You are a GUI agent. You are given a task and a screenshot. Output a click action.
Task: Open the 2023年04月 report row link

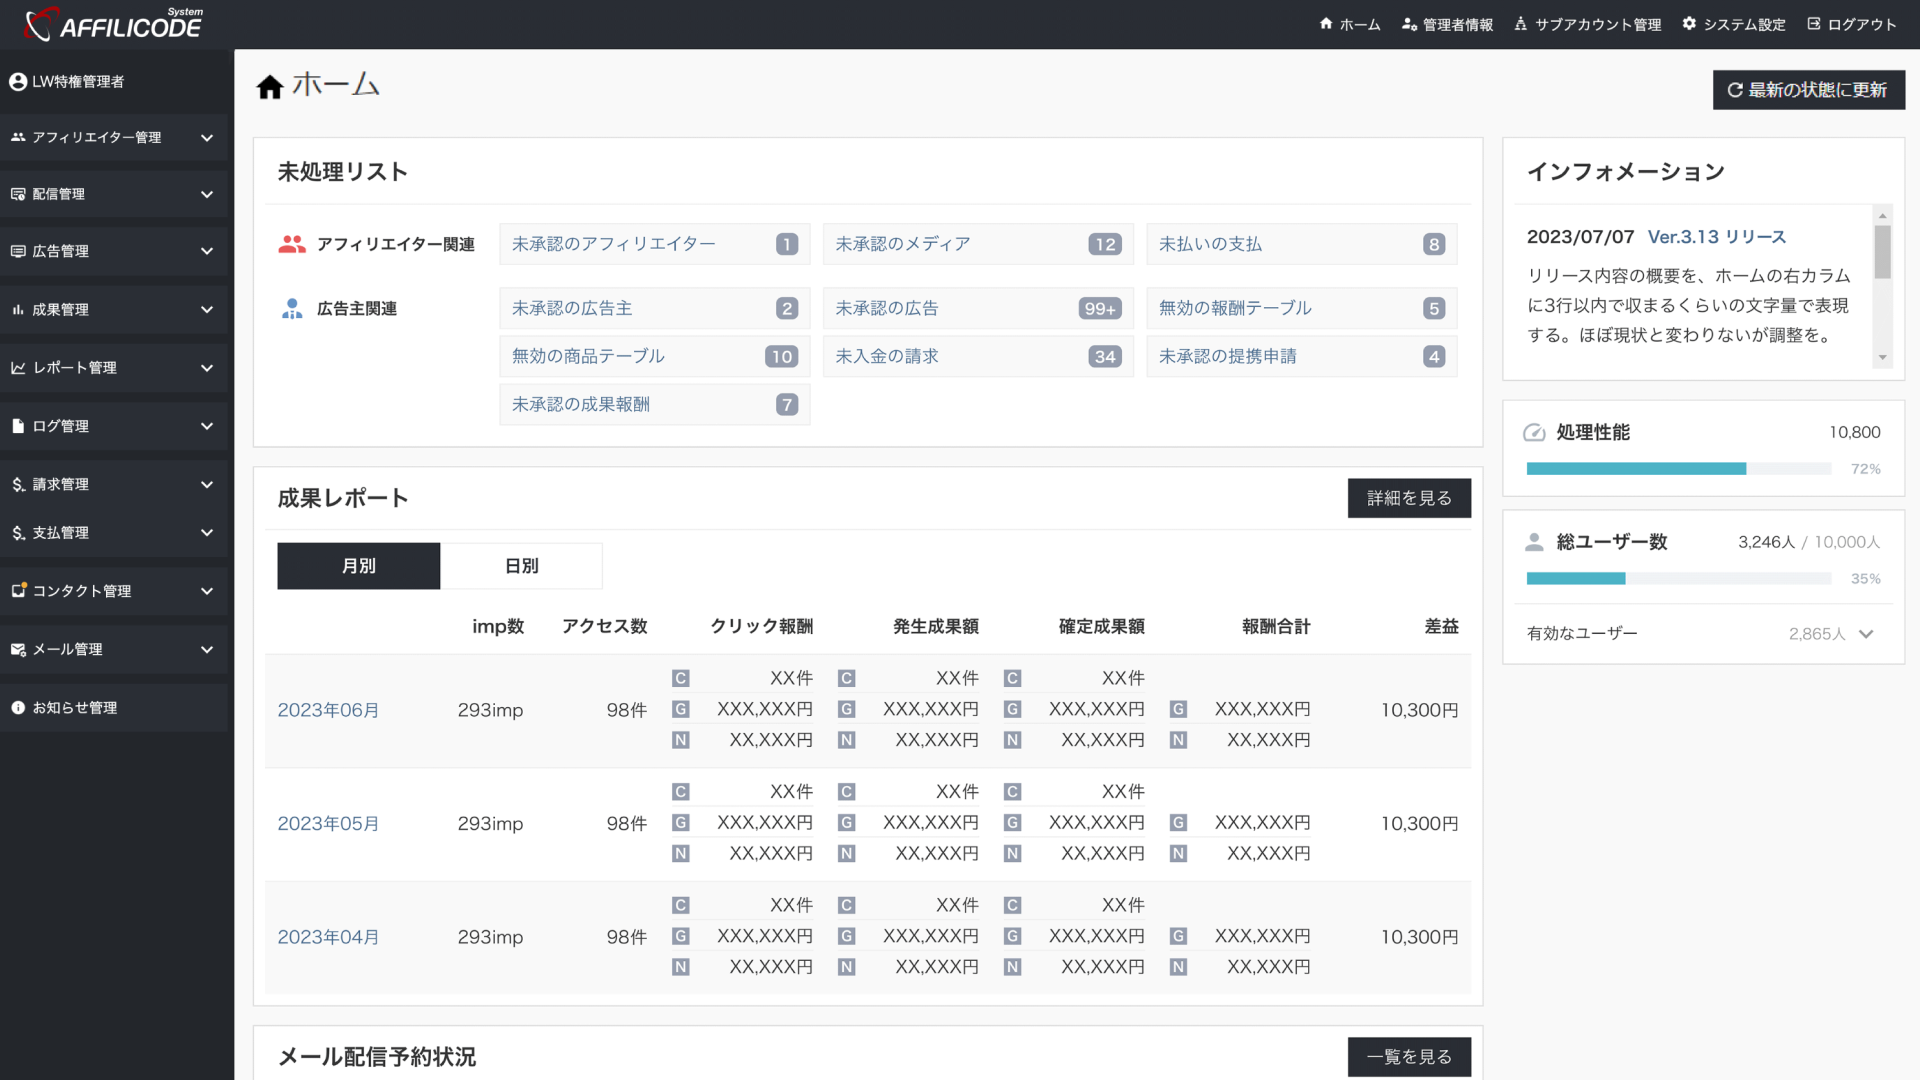(x=328, y=938)
